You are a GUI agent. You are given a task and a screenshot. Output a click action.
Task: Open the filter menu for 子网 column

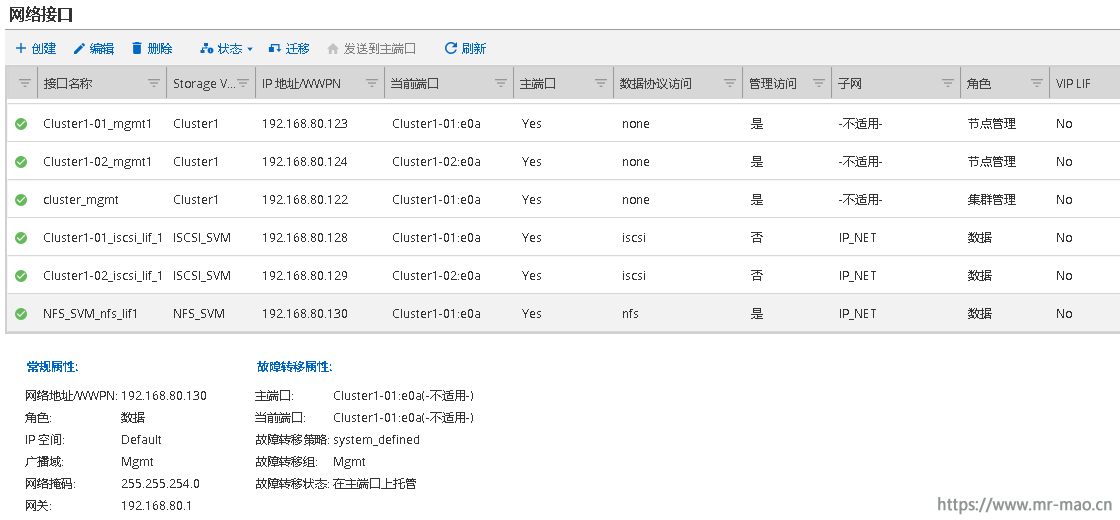(x=948, y=83)
